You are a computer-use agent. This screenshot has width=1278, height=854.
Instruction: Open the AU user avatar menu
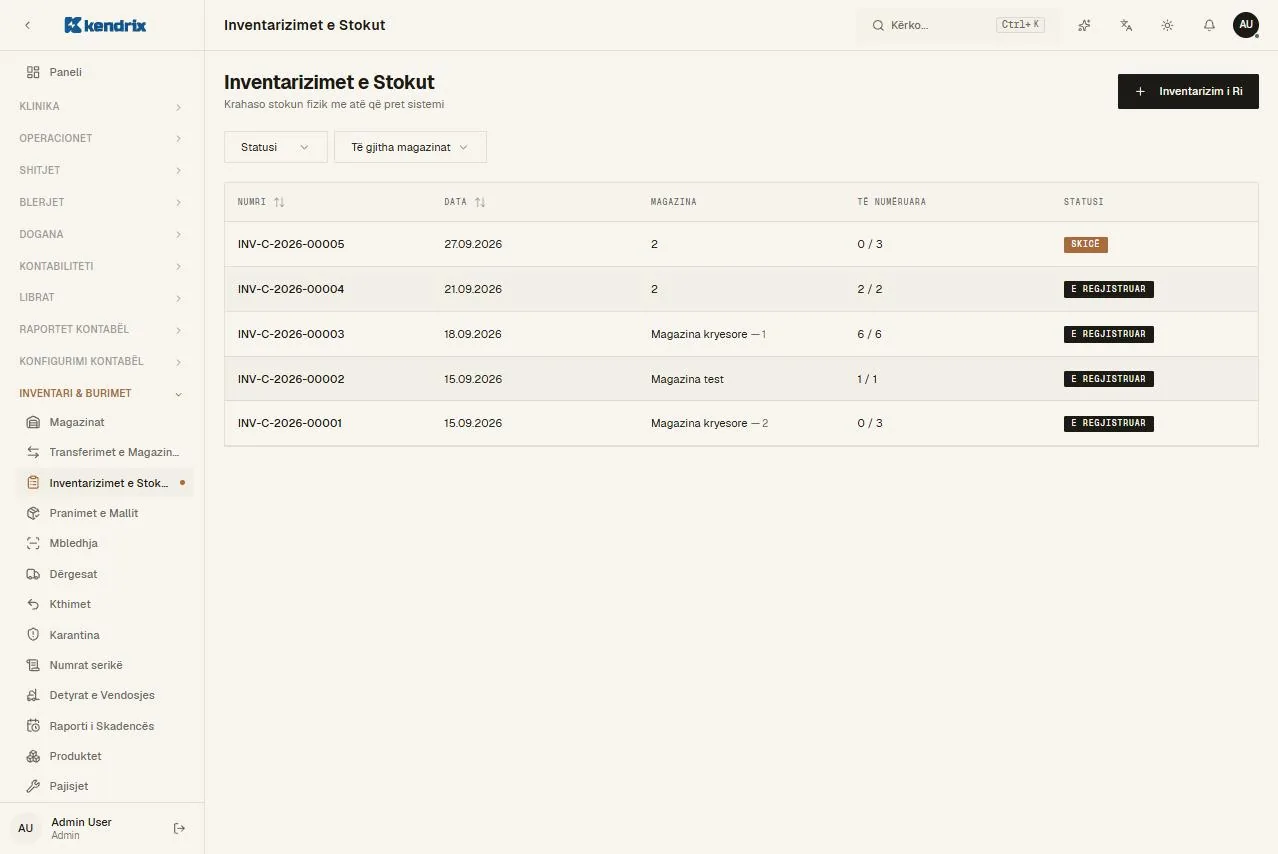point(1246,25)
